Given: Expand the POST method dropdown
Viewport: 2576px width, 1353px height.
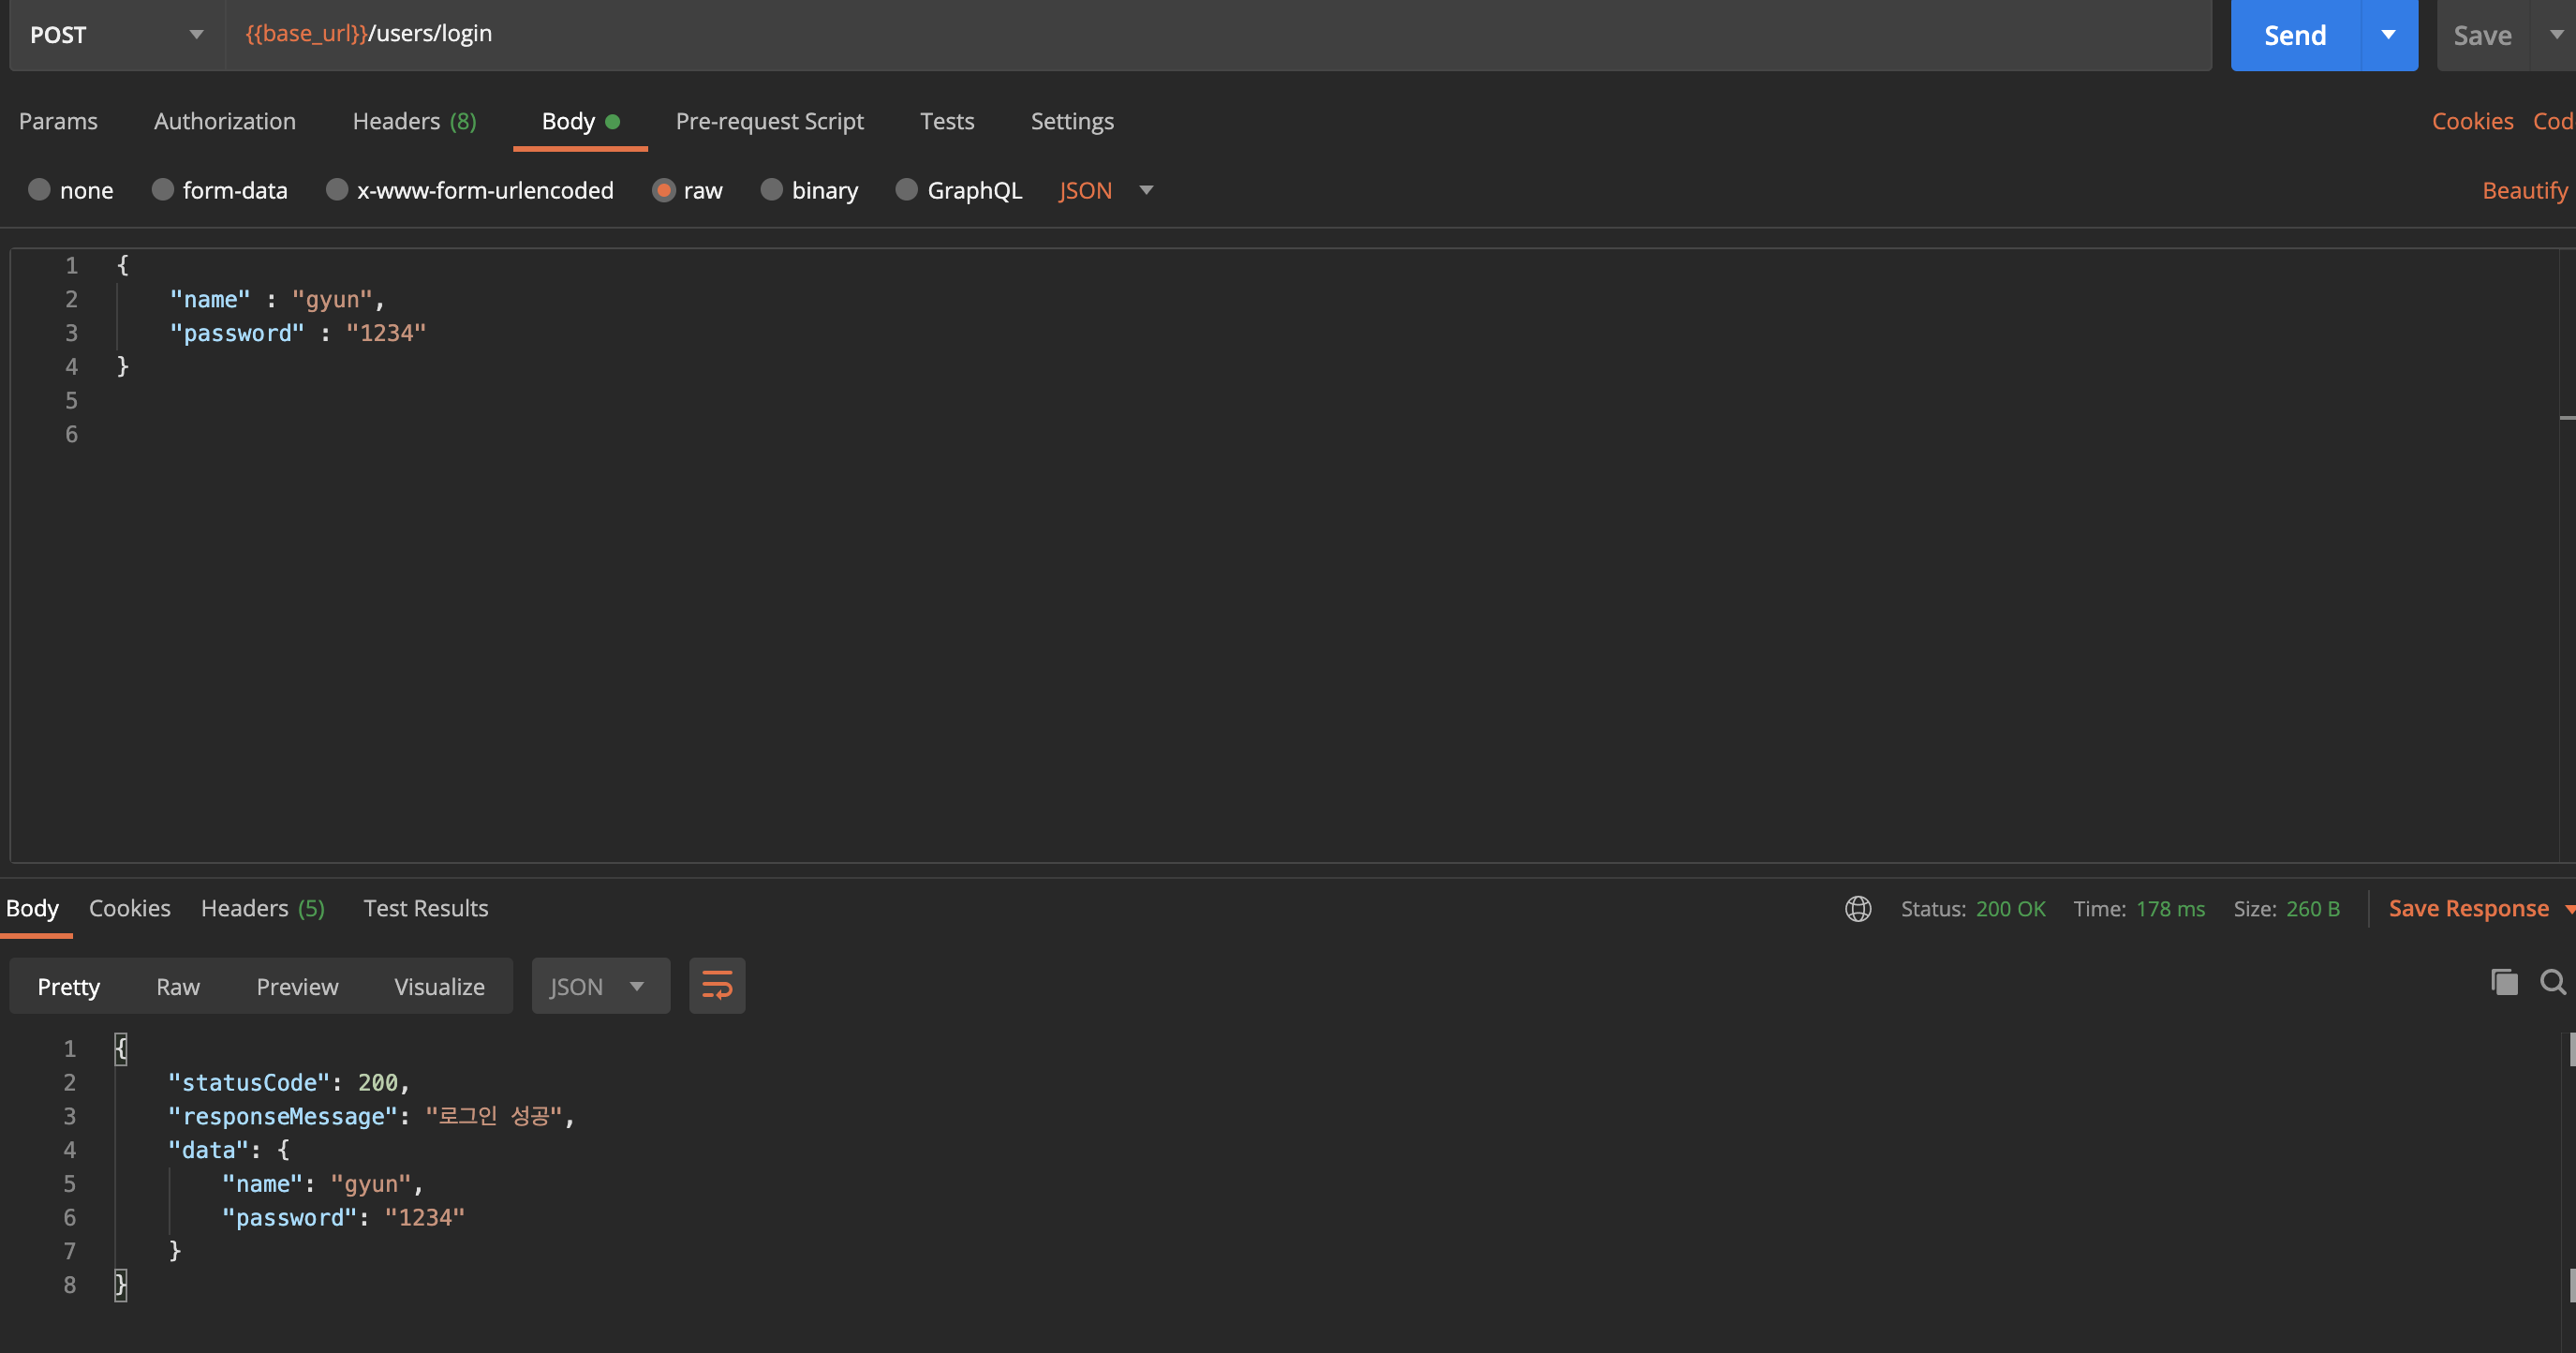Looking at the screenshot, I should point(117,35).
